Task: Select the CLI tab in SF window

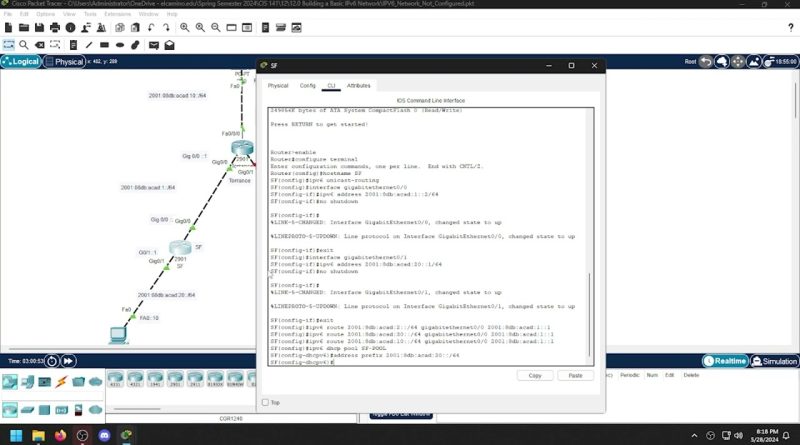Action: (331, 85)
